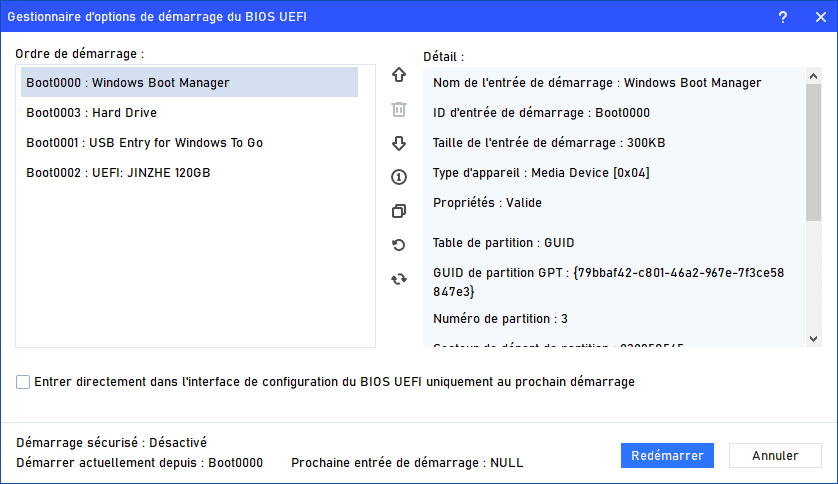
Task: Click the move down arrow icon
Action: coord(399,143)
